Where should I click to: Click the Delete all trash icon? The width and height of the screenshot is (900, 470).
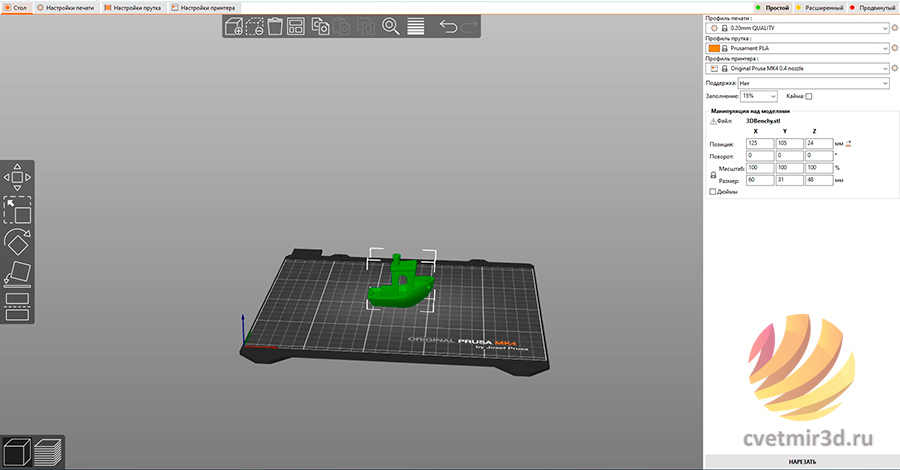275,26
